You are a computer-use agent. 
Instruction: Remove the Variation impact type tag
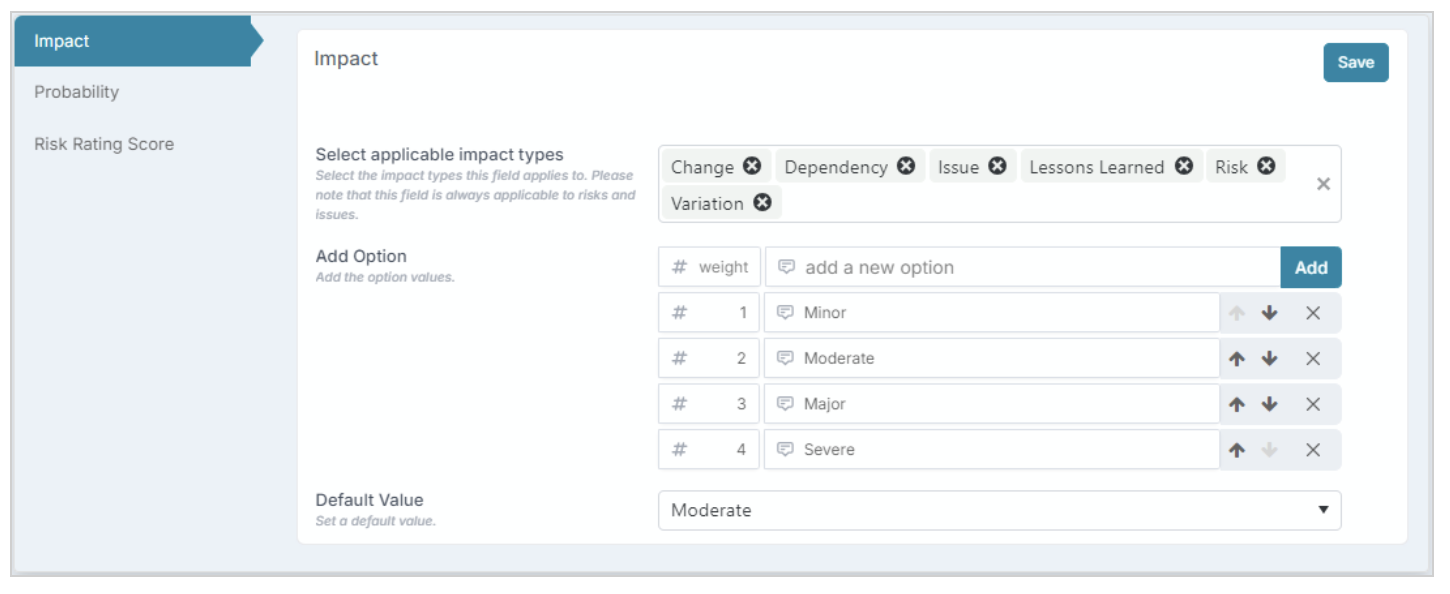click(762, 203)
